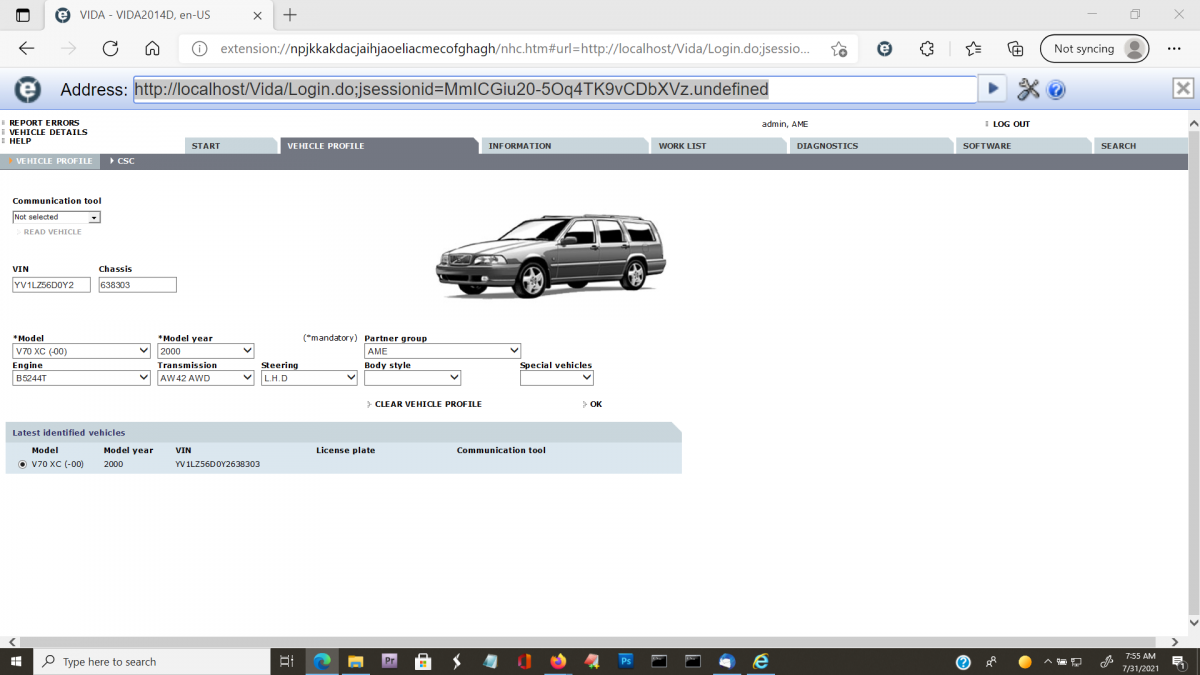The height and width of the screenshot is (675, 1200).
Task: Open Firefox from the taskbar
Action: click(x=557, y=661)
